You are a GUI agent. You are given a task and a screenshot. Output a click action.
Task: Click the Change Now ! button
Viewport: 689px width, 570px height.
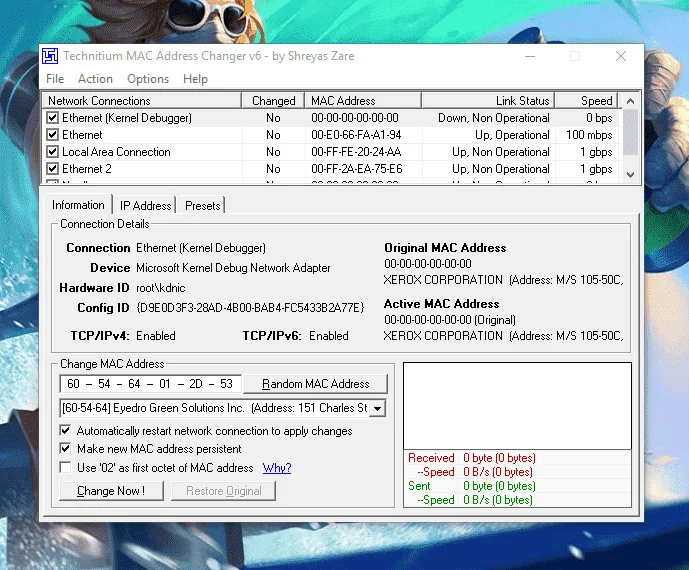click(111, 490)
